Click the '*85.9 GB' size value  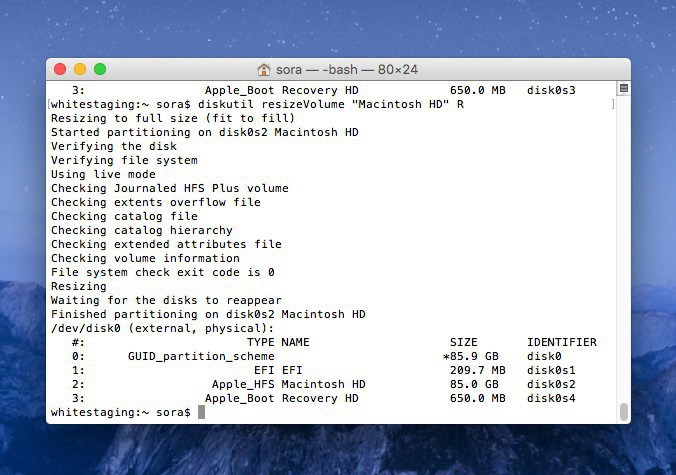(x=471, y=356)
